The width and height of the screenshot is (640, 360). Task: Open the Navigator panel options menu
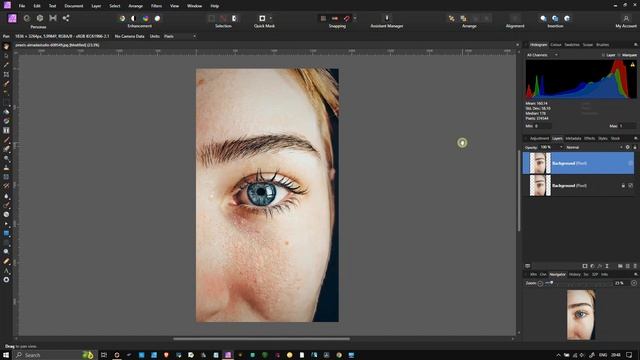coord(636,274)
